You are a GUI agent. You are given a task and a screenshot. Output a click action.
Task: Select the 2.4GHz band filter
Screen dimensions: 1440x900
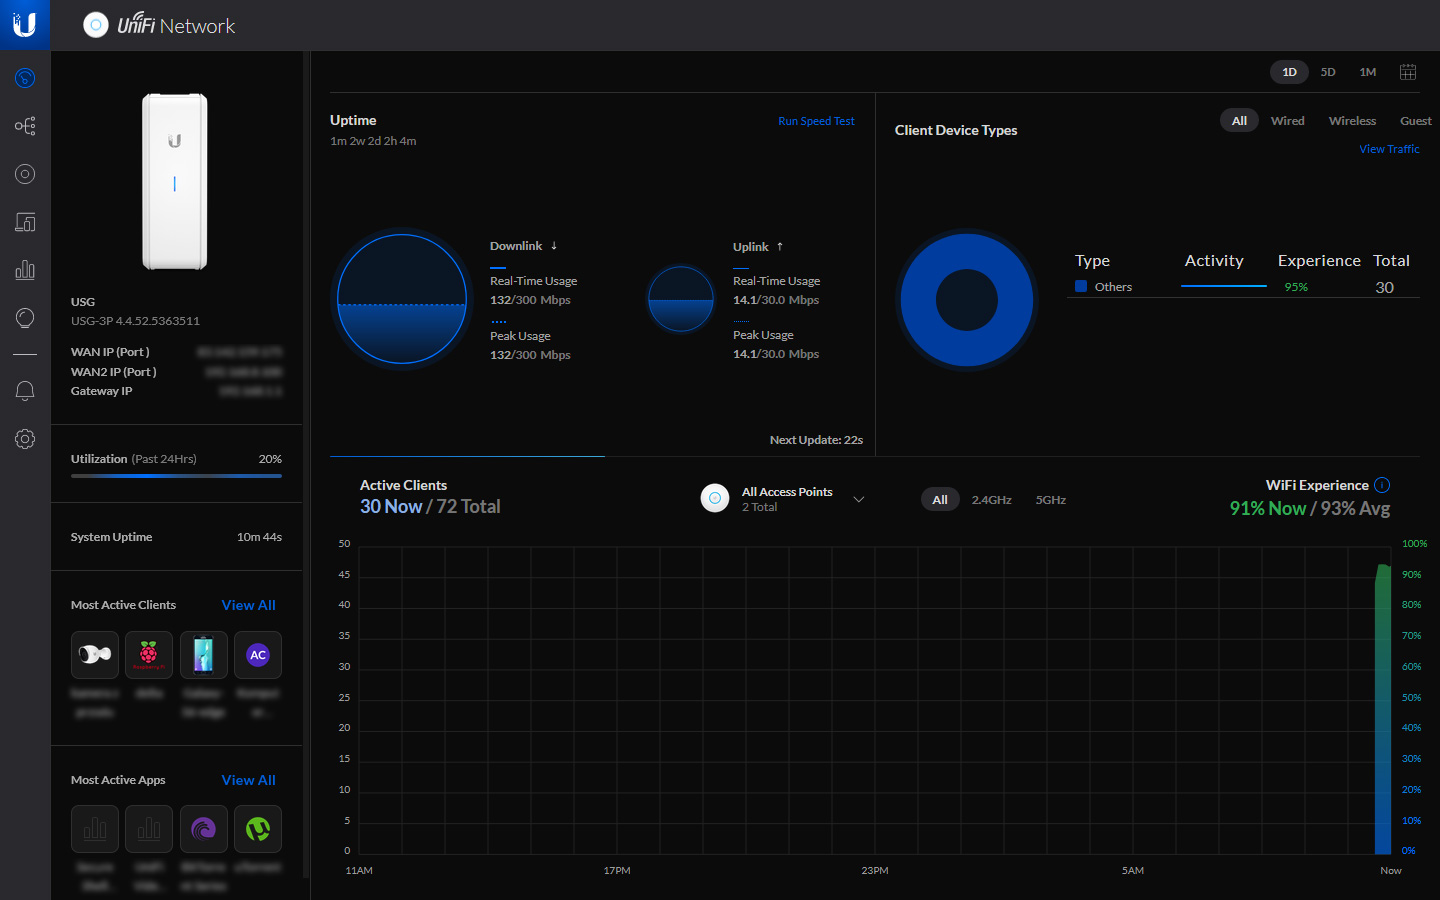(x=992, y=500)
